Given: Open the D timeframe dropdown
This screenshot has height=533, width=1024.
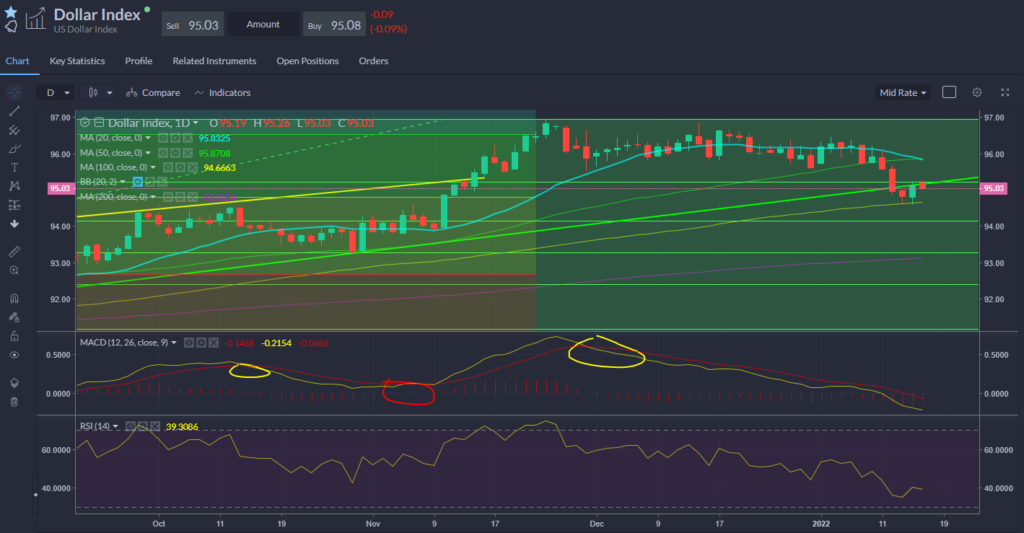Looking at the screenshot, I should pos(57,92).
